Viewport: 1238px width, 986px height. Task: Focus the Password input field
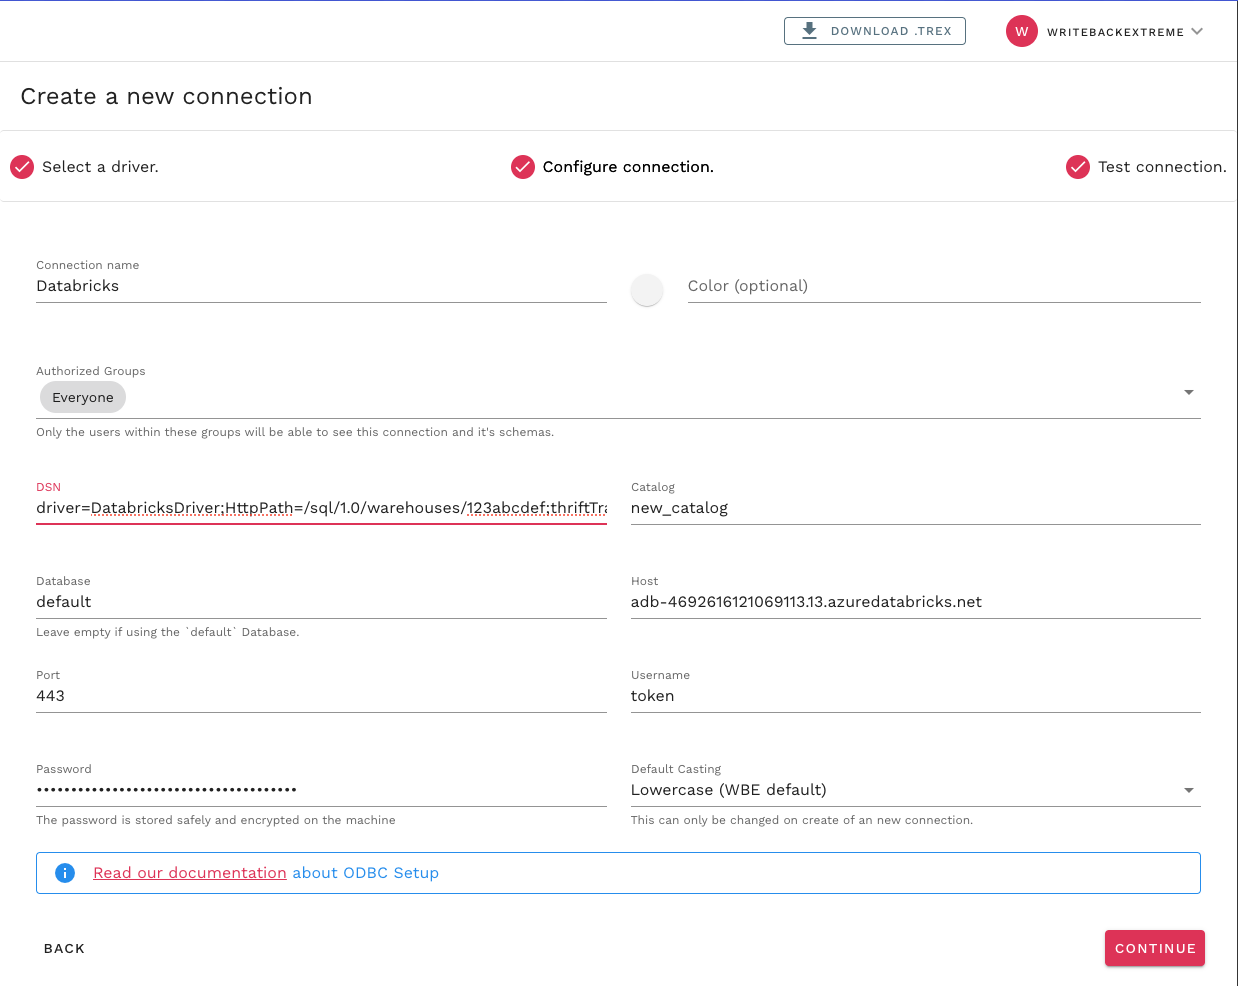point(320,790)
